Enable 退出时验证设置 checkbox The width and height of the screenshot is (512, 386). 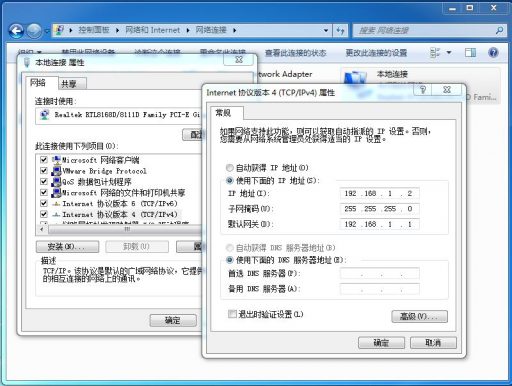(x=232, y=314)
